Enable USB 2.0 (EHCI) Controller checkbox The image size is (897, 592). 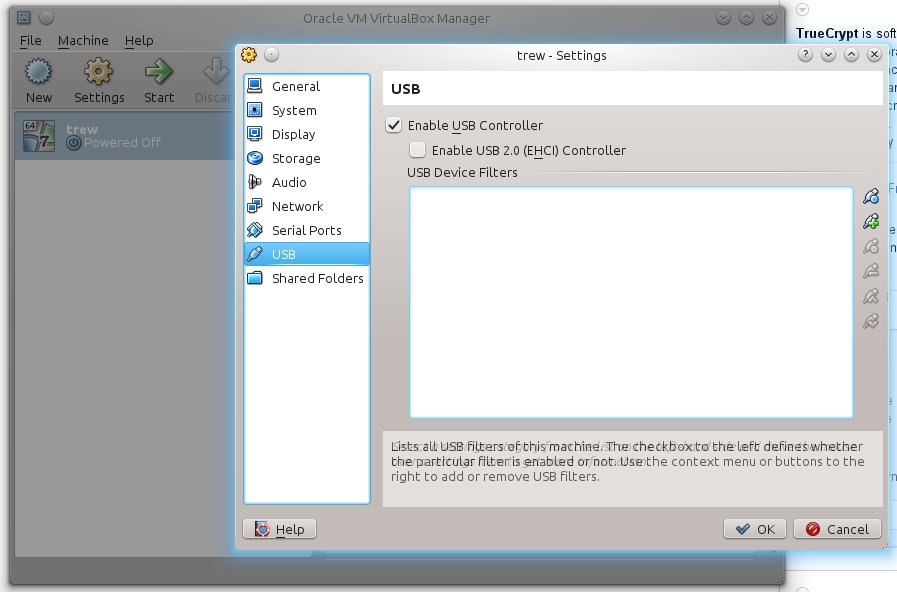click(418, 150)
